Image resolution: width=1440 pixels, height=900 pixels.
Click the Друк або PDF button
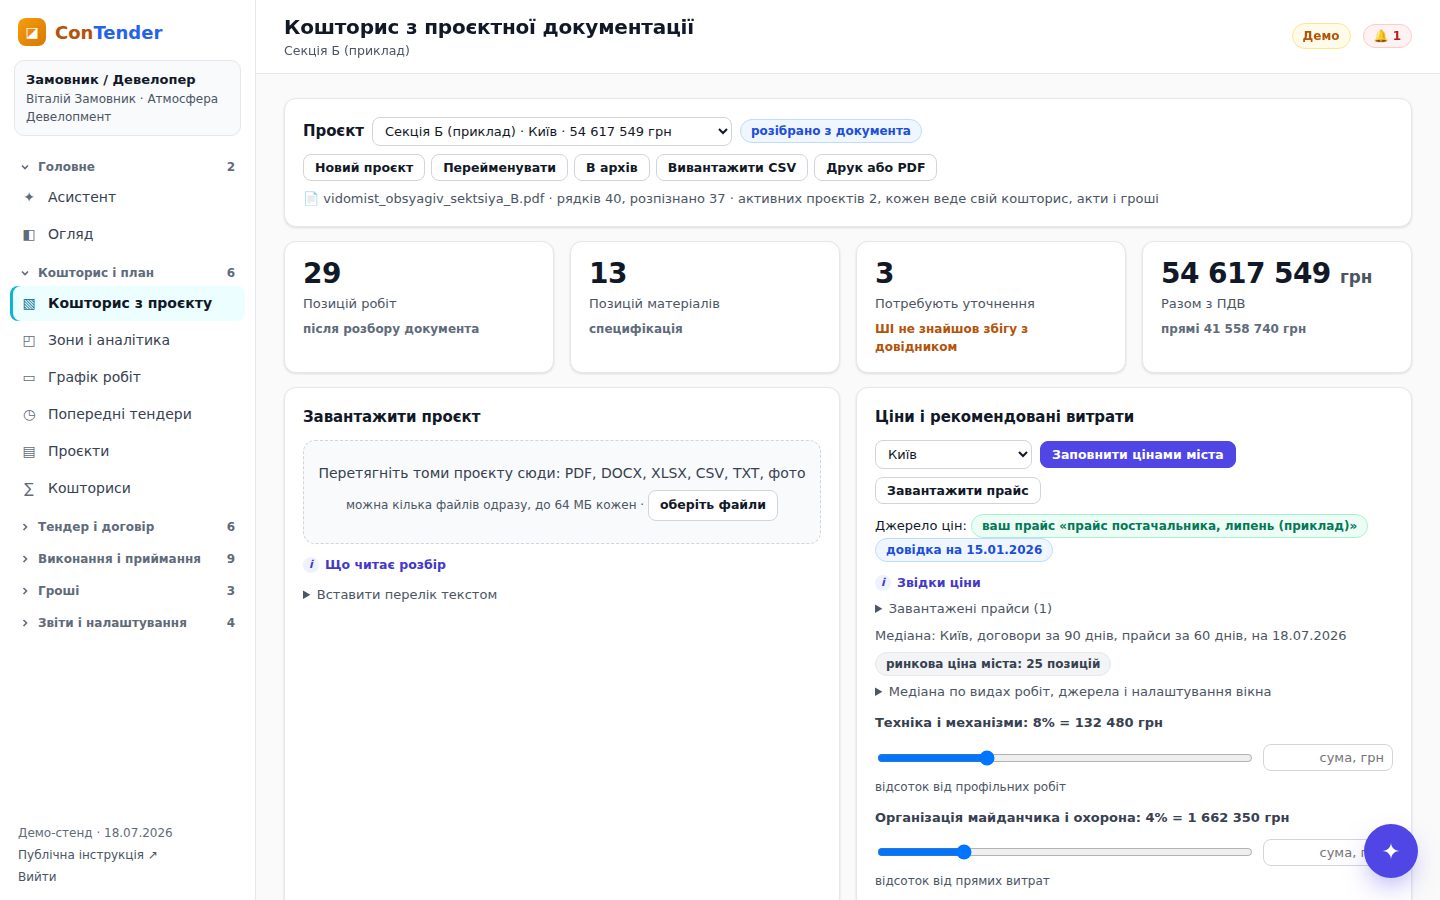875,167
